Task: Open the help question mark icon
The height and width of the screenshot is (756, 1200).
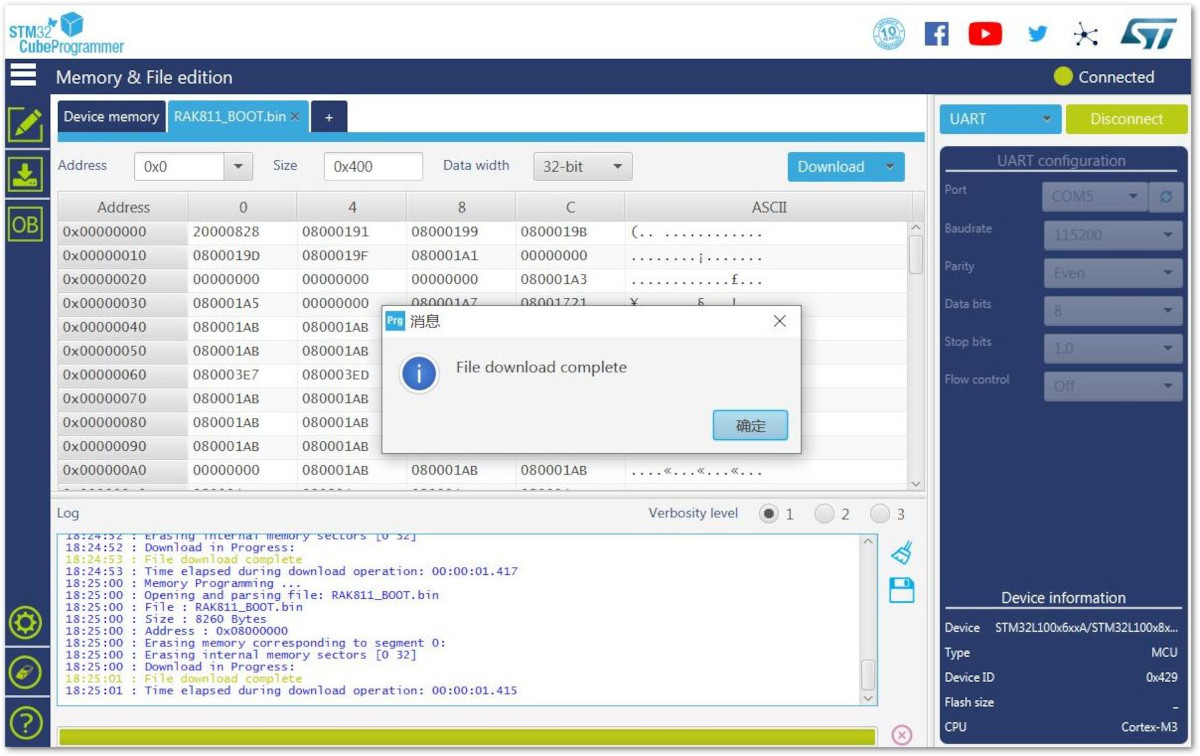Action: 24,722
